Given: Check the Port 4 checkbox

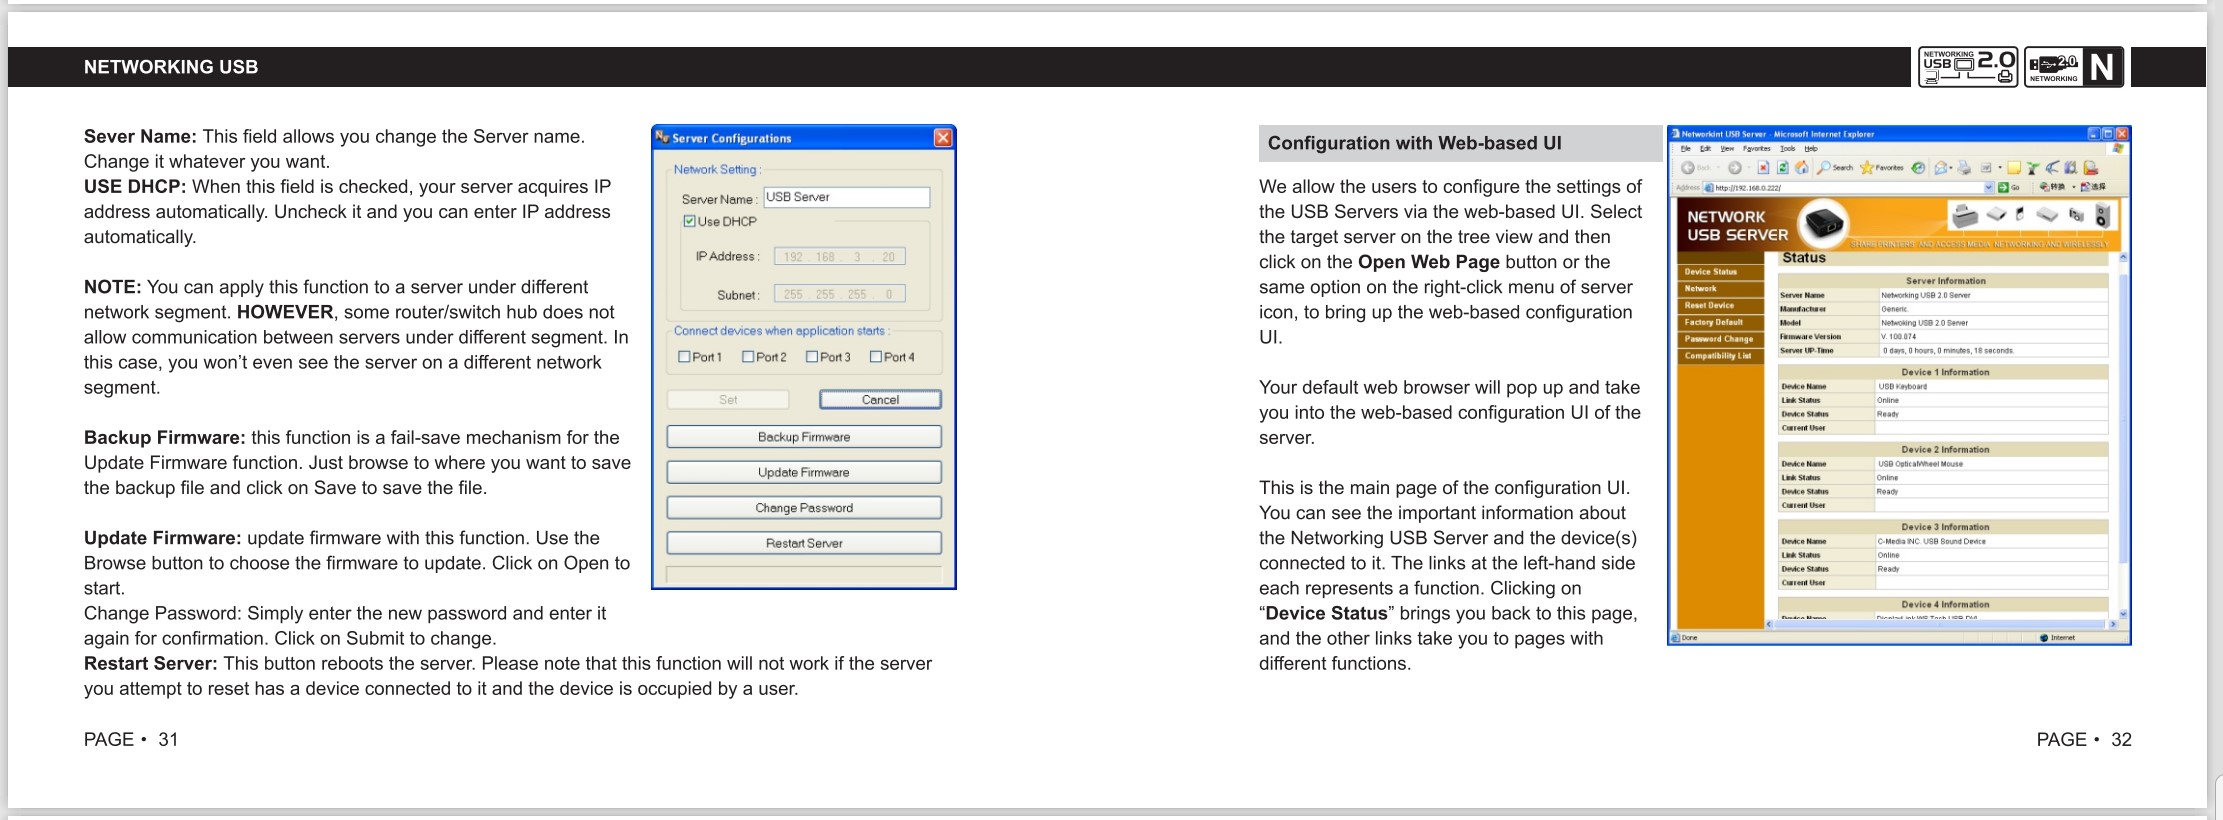Looking at the screenshot, I should click(876, 357).
